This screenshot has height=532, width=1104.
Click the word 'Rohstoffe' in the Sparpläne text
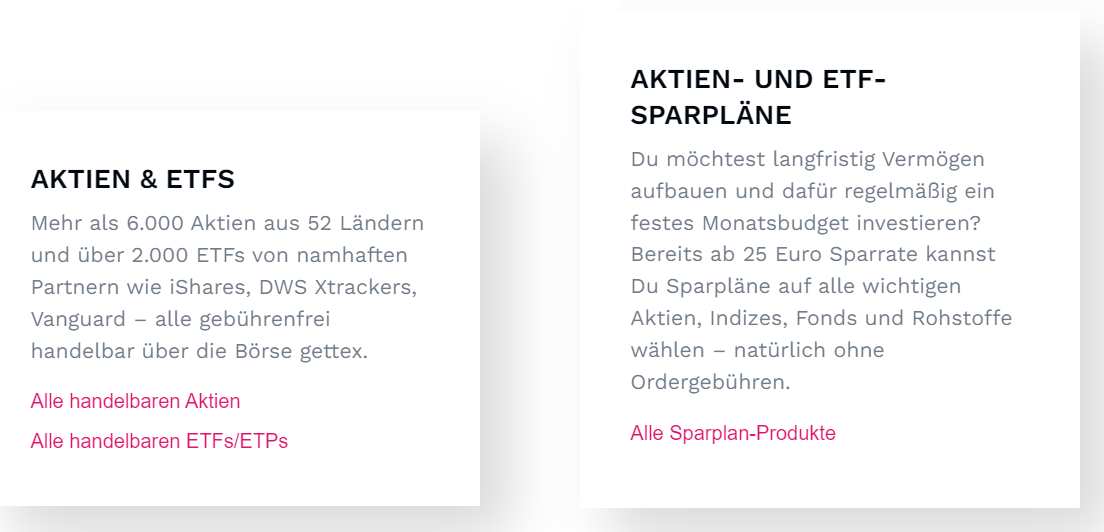coord(962,318)
